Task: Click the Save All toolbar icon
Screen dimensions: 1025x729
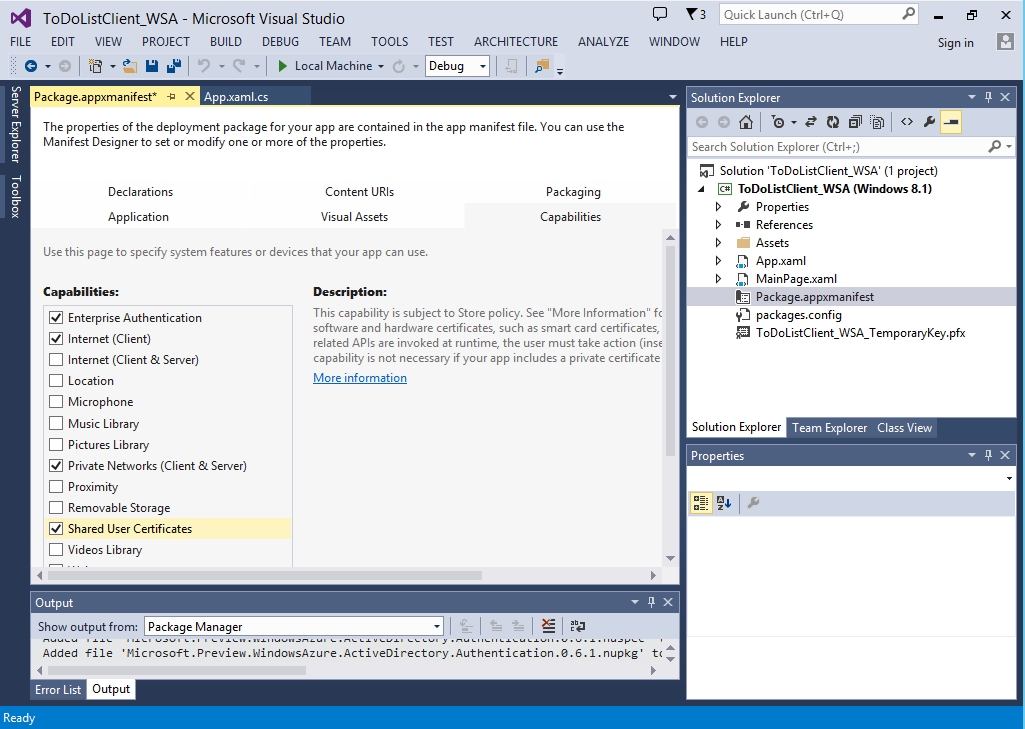Action: coord(173,66)
